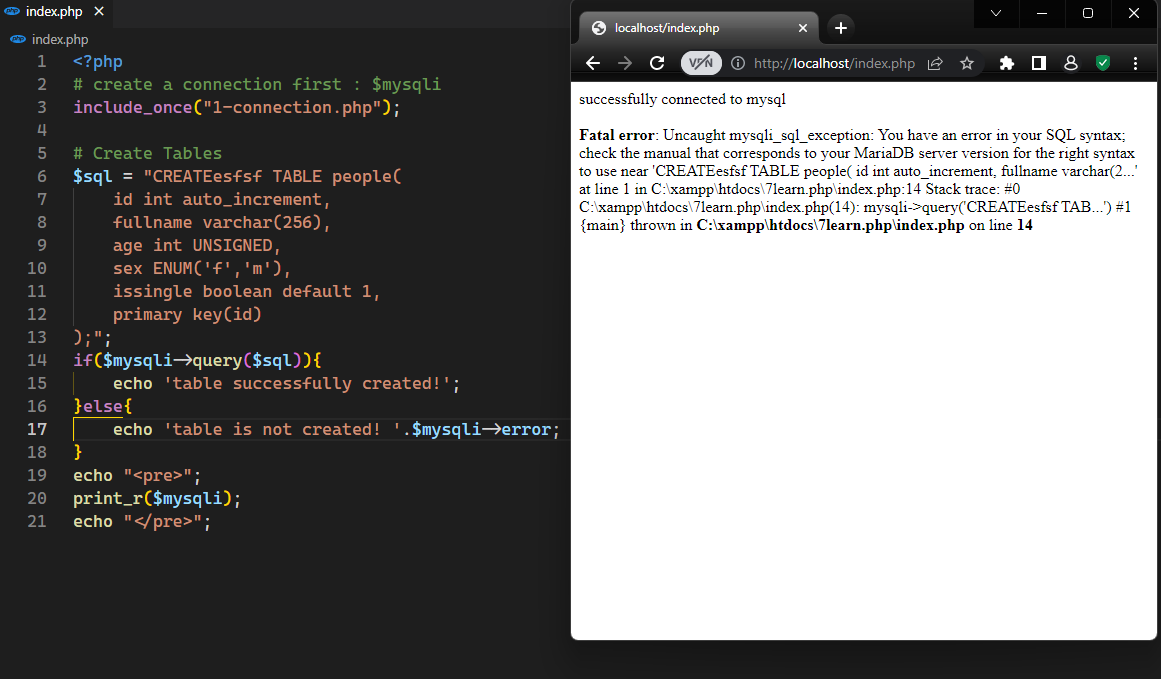Close the index.php editor tab
1161x679 pixels.
99,12
